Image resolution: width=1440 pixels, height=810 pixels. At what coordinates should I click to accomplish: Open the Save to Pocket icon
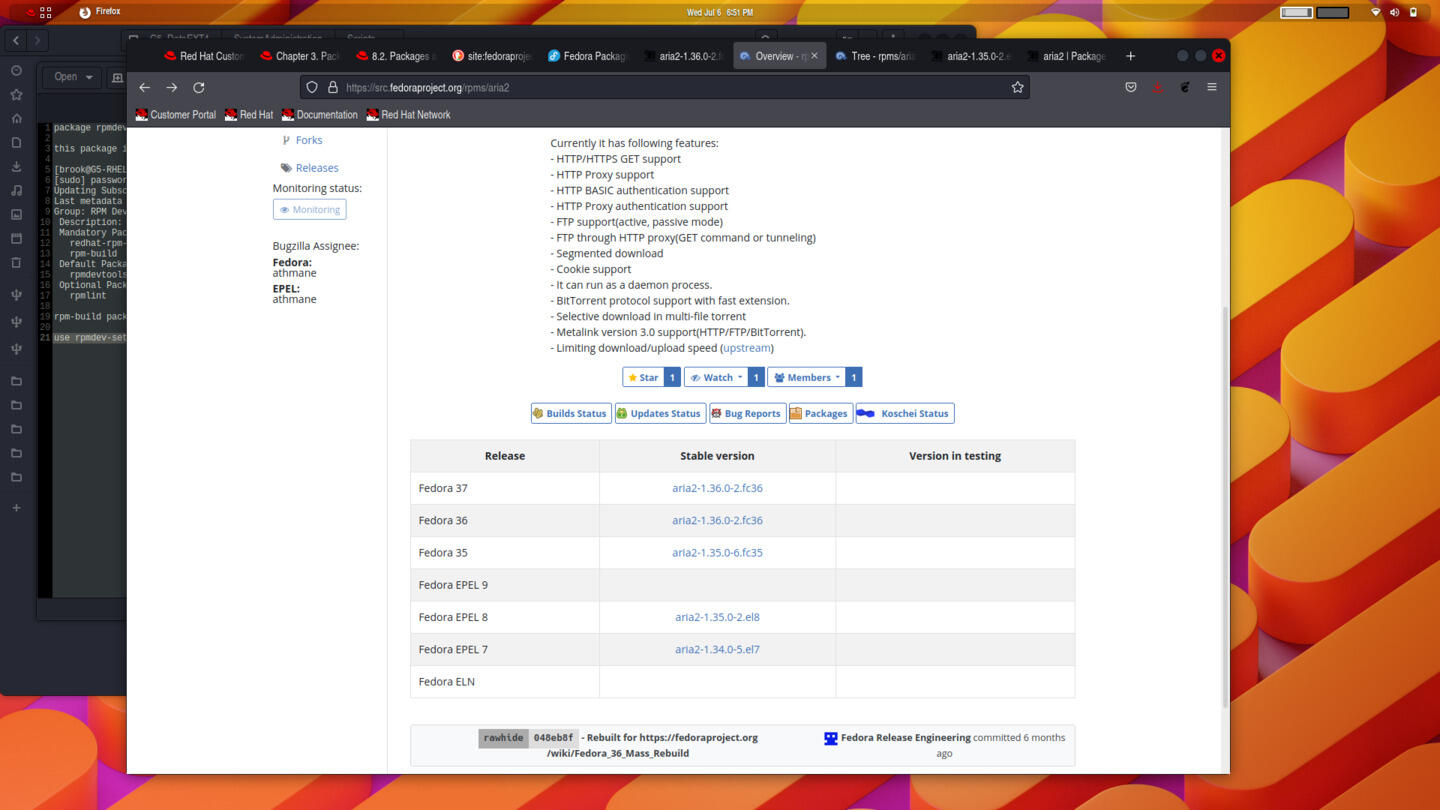[1131, 87]
